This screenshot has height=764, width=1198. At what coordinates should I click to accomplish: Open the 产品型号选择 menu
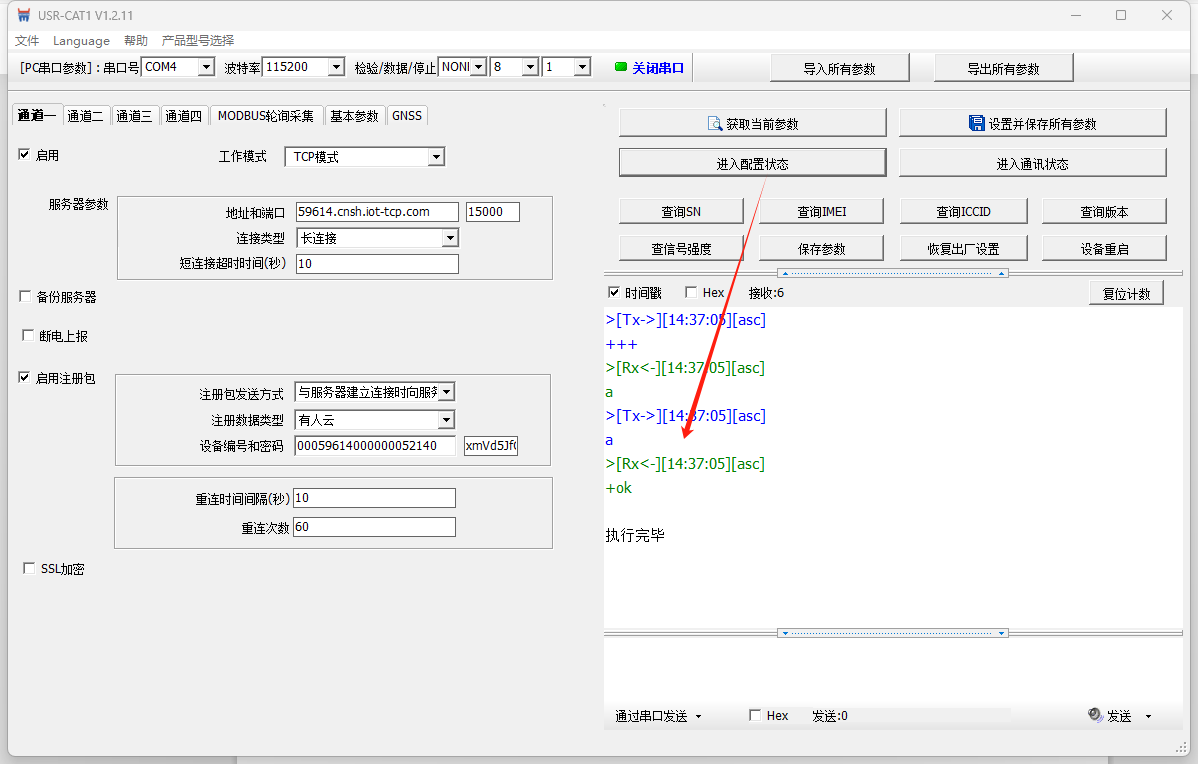(198, 41)
